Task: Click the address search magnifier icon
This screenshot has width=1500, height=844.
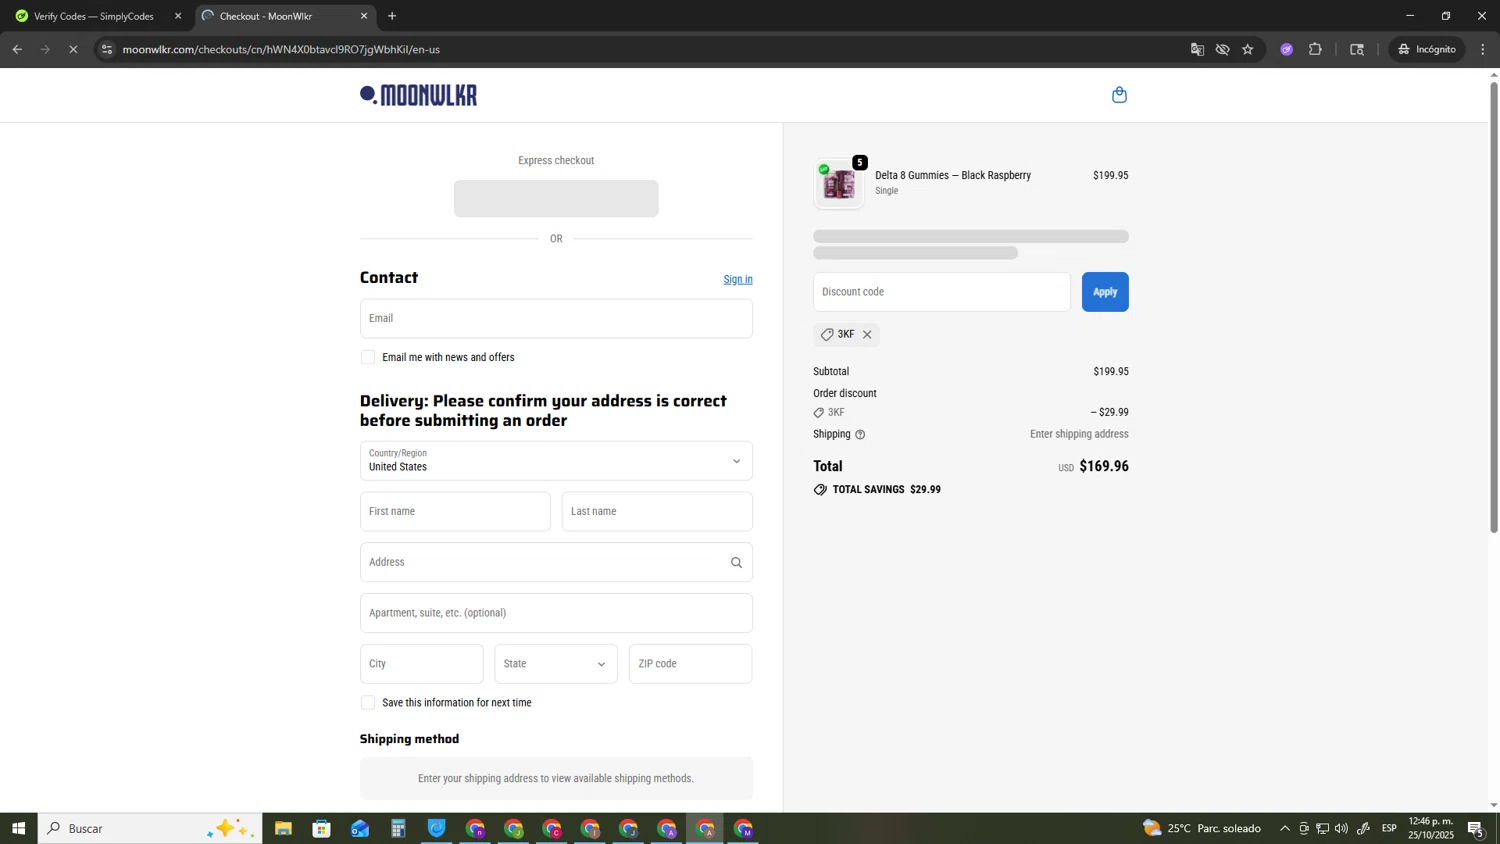Action: 736,563
